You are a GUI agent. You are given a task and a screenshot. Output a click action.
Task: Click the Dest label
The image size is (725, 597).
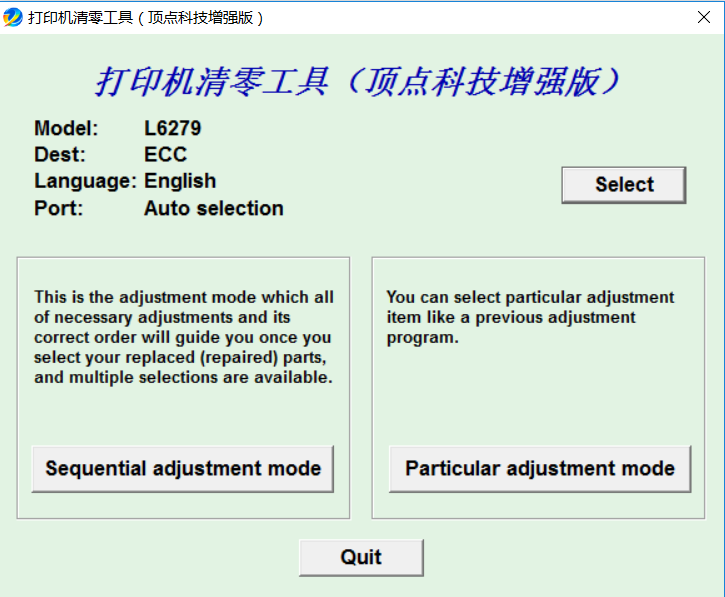click(60, 155)
